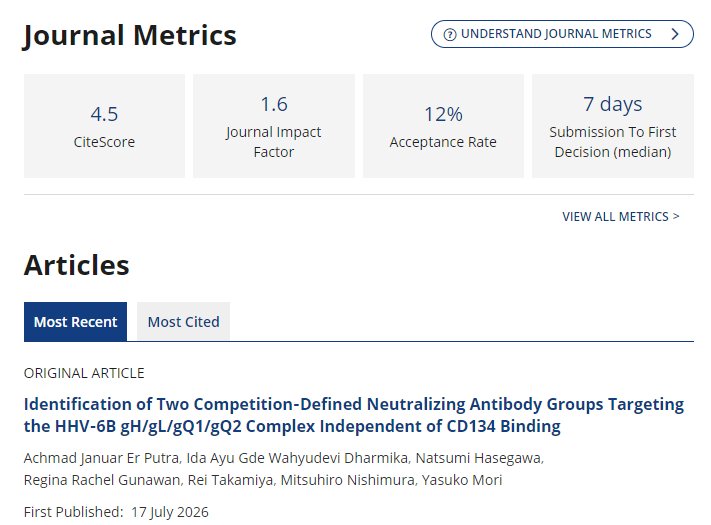Screen dimensions: 711x525
Task: Click author Achmad Januar Er Putra
Action: 102,458
